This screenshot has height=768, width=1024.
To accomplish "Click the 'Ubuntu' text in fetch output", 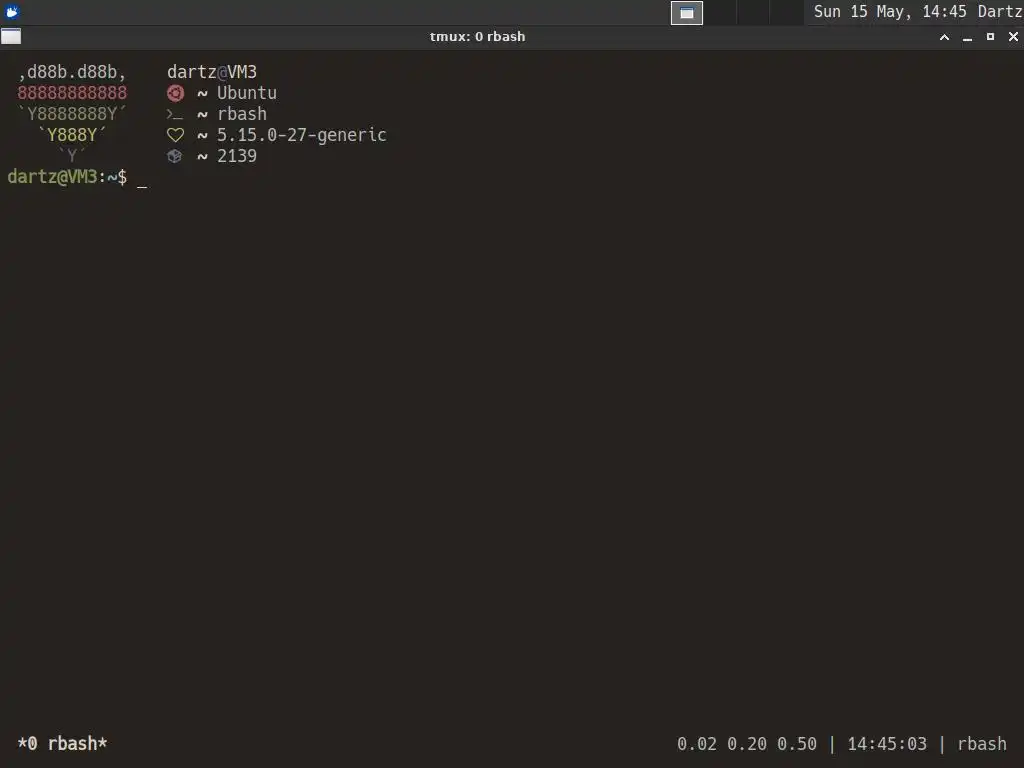I will 247,93.
